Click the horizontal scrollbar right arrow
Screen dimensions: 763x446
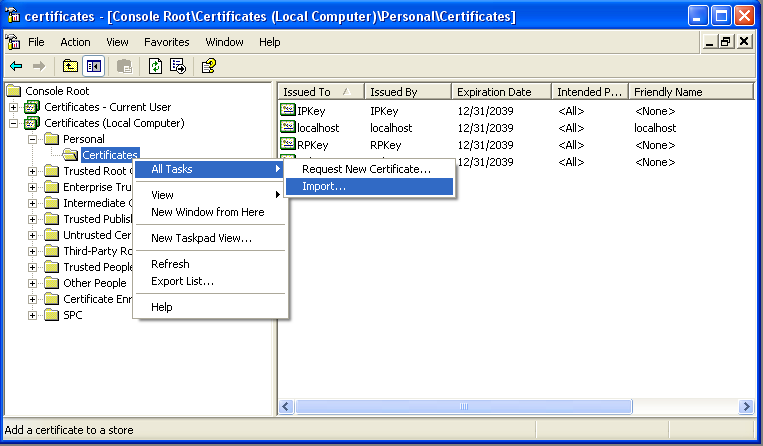pos(745,407)
